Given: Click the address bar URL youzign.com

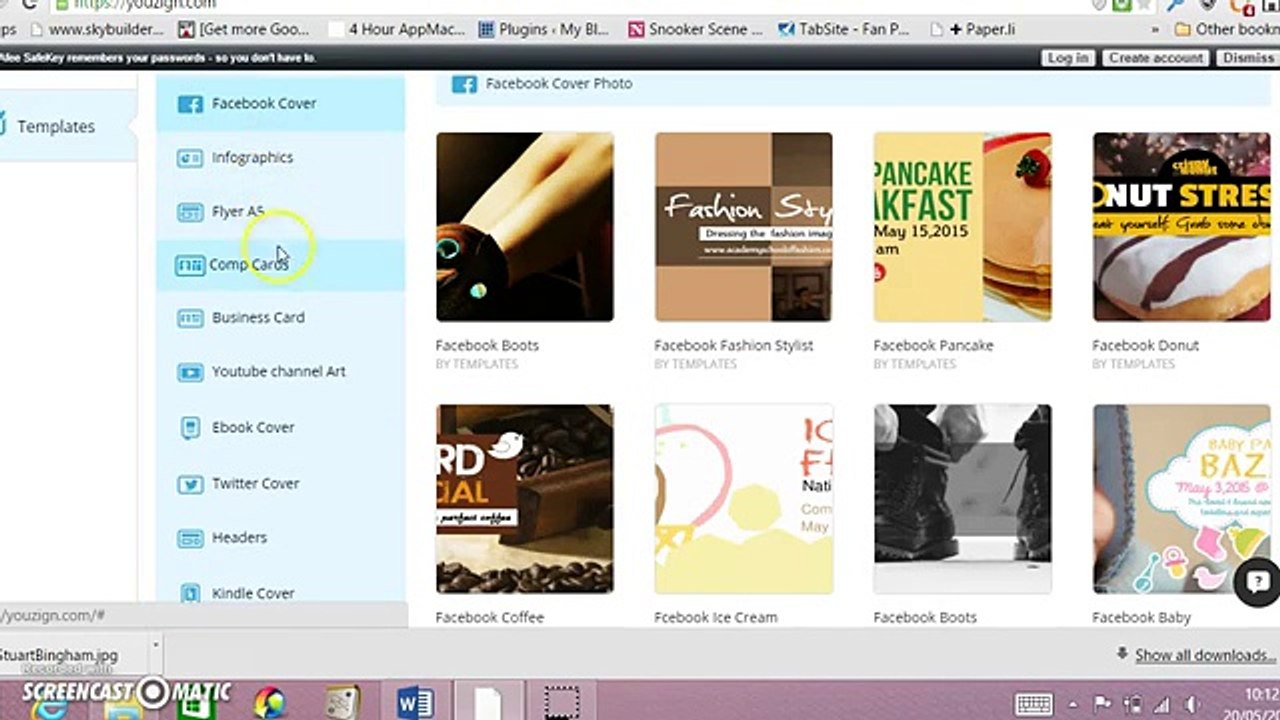Looking at the screenshot, I should (x=145, y=5).
